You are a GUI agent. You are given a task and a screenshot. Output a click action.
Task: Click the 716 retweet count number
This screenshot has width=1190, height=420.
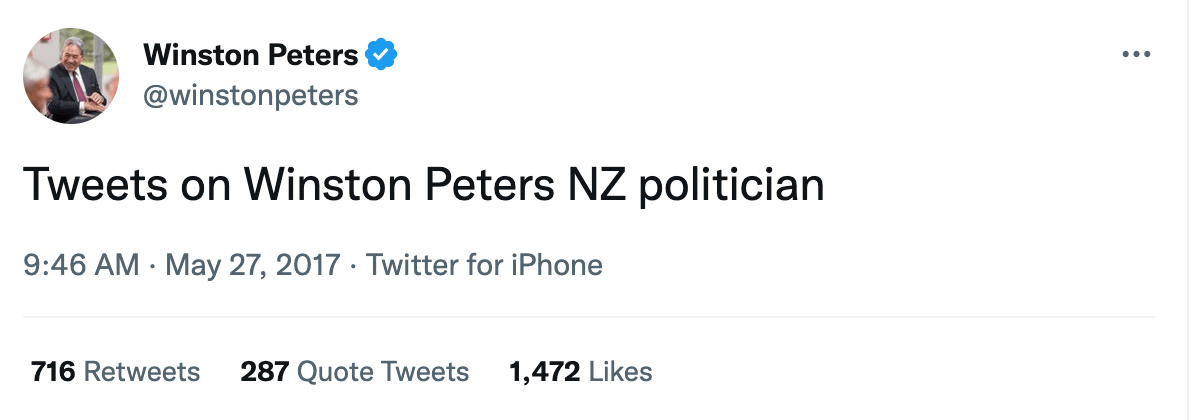[53, 372]
